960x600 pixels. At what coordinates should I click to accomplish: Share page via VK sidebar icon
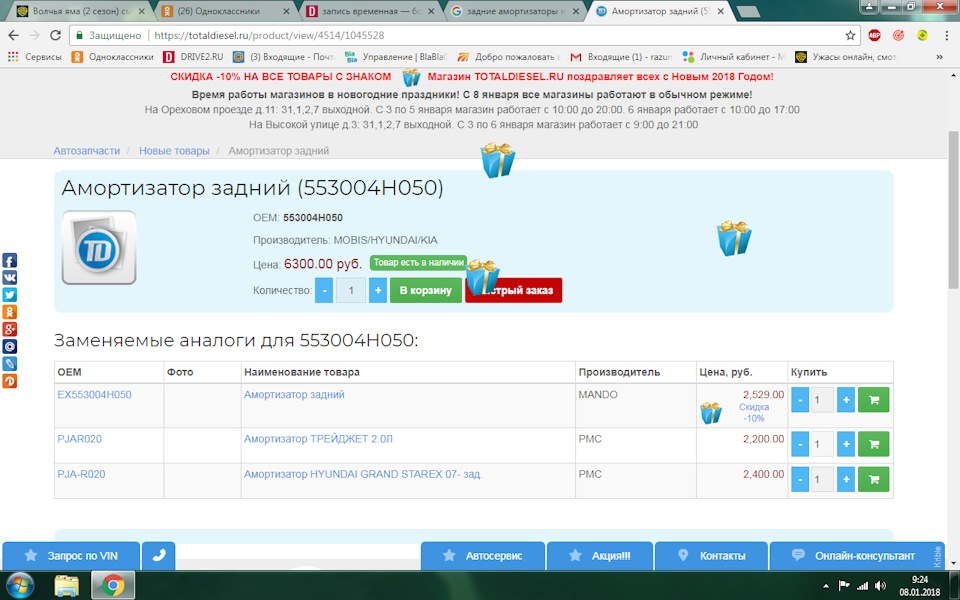(9, 278)
